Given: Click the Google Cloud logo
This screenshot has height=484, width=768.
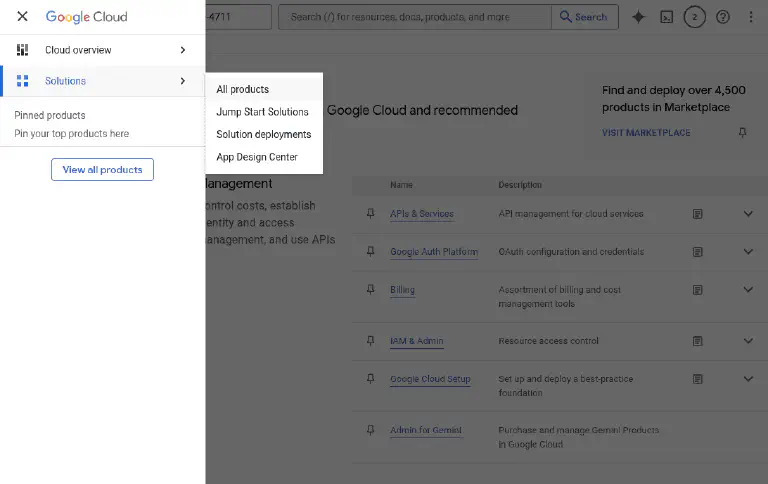Looking at the screenshot, I should pos(86,17).
